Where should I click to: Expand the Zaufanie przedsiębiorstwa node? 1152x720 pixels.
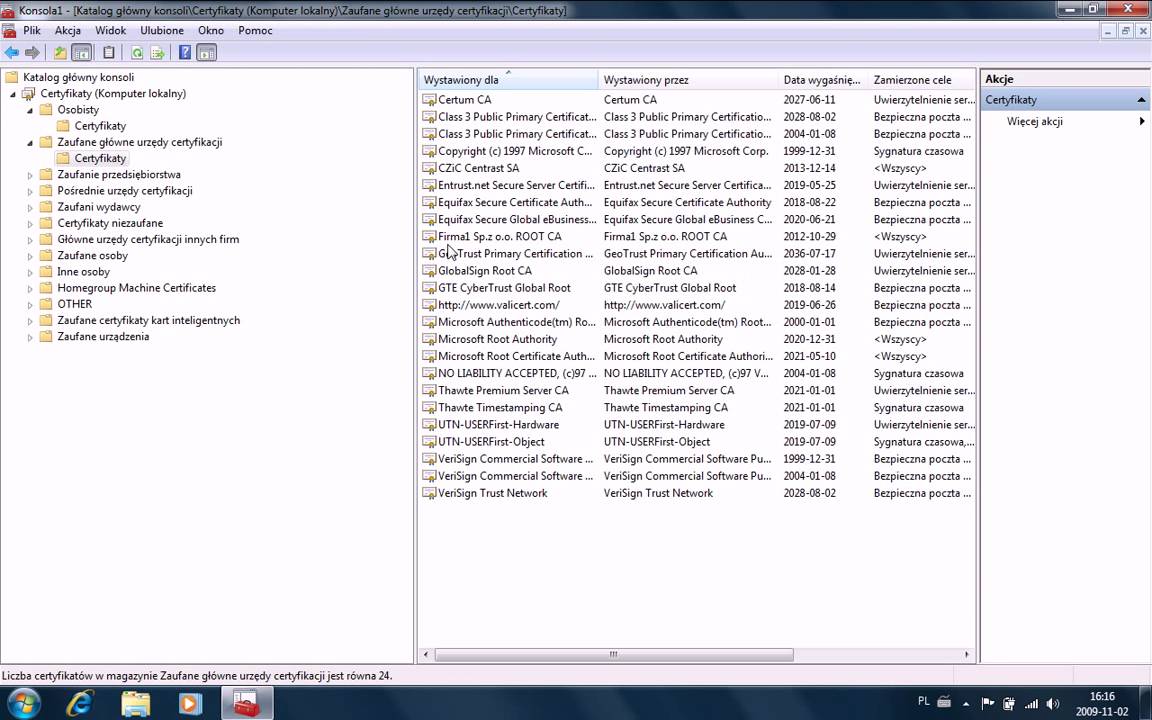[30, 175]
